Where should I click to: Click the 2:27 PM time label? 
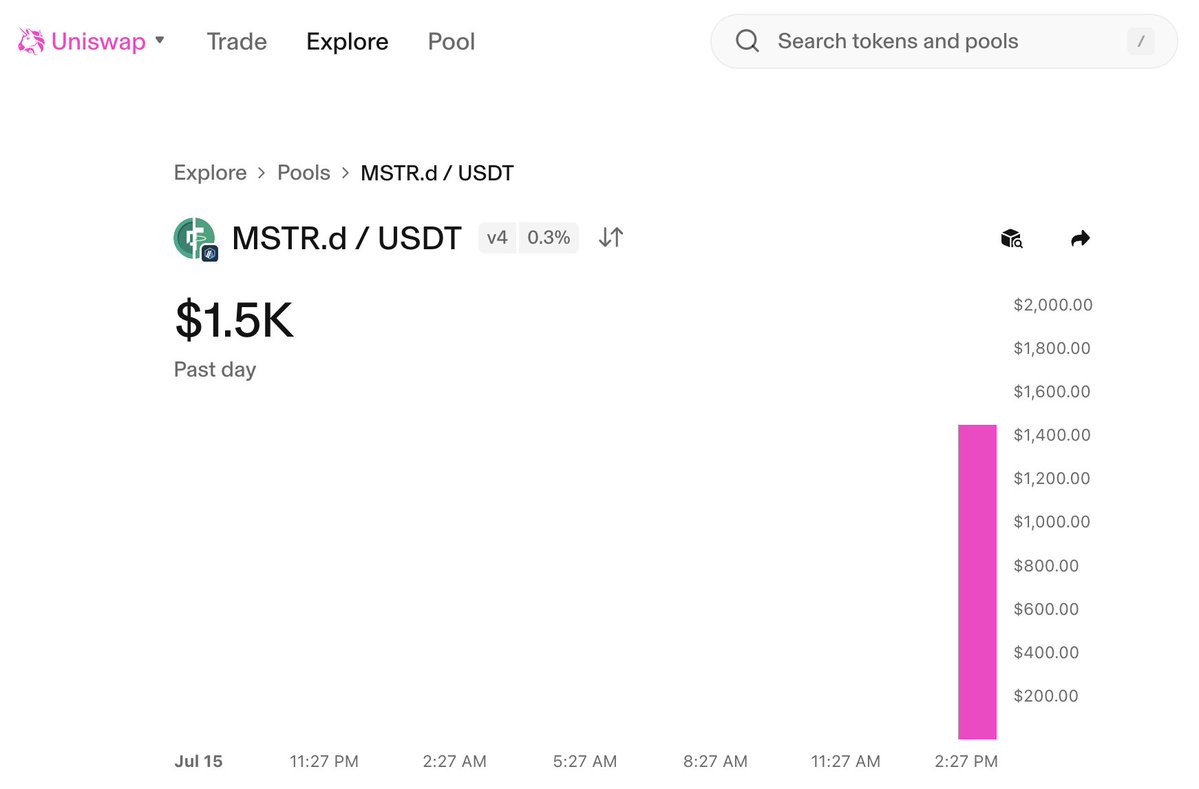coord(966,761)
